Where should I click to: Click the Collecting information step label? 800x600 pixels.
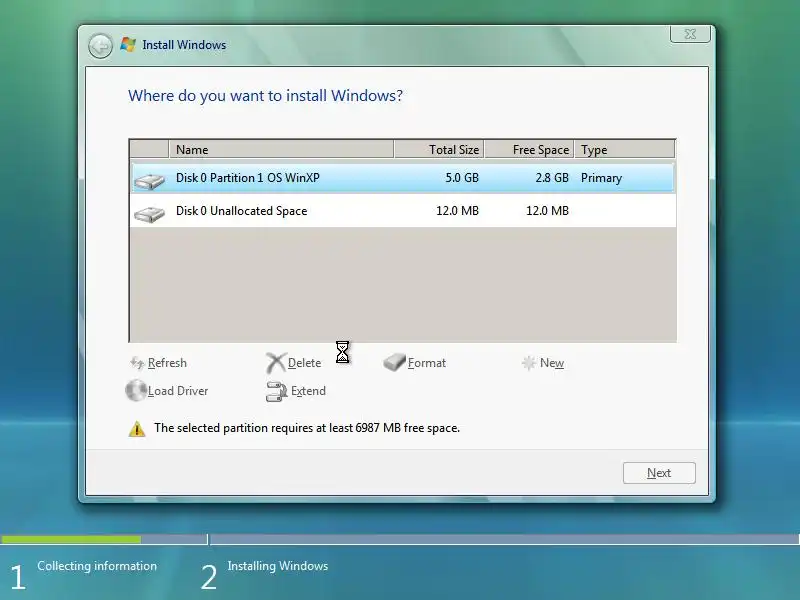pyautogui.click(x=97, y=566)
